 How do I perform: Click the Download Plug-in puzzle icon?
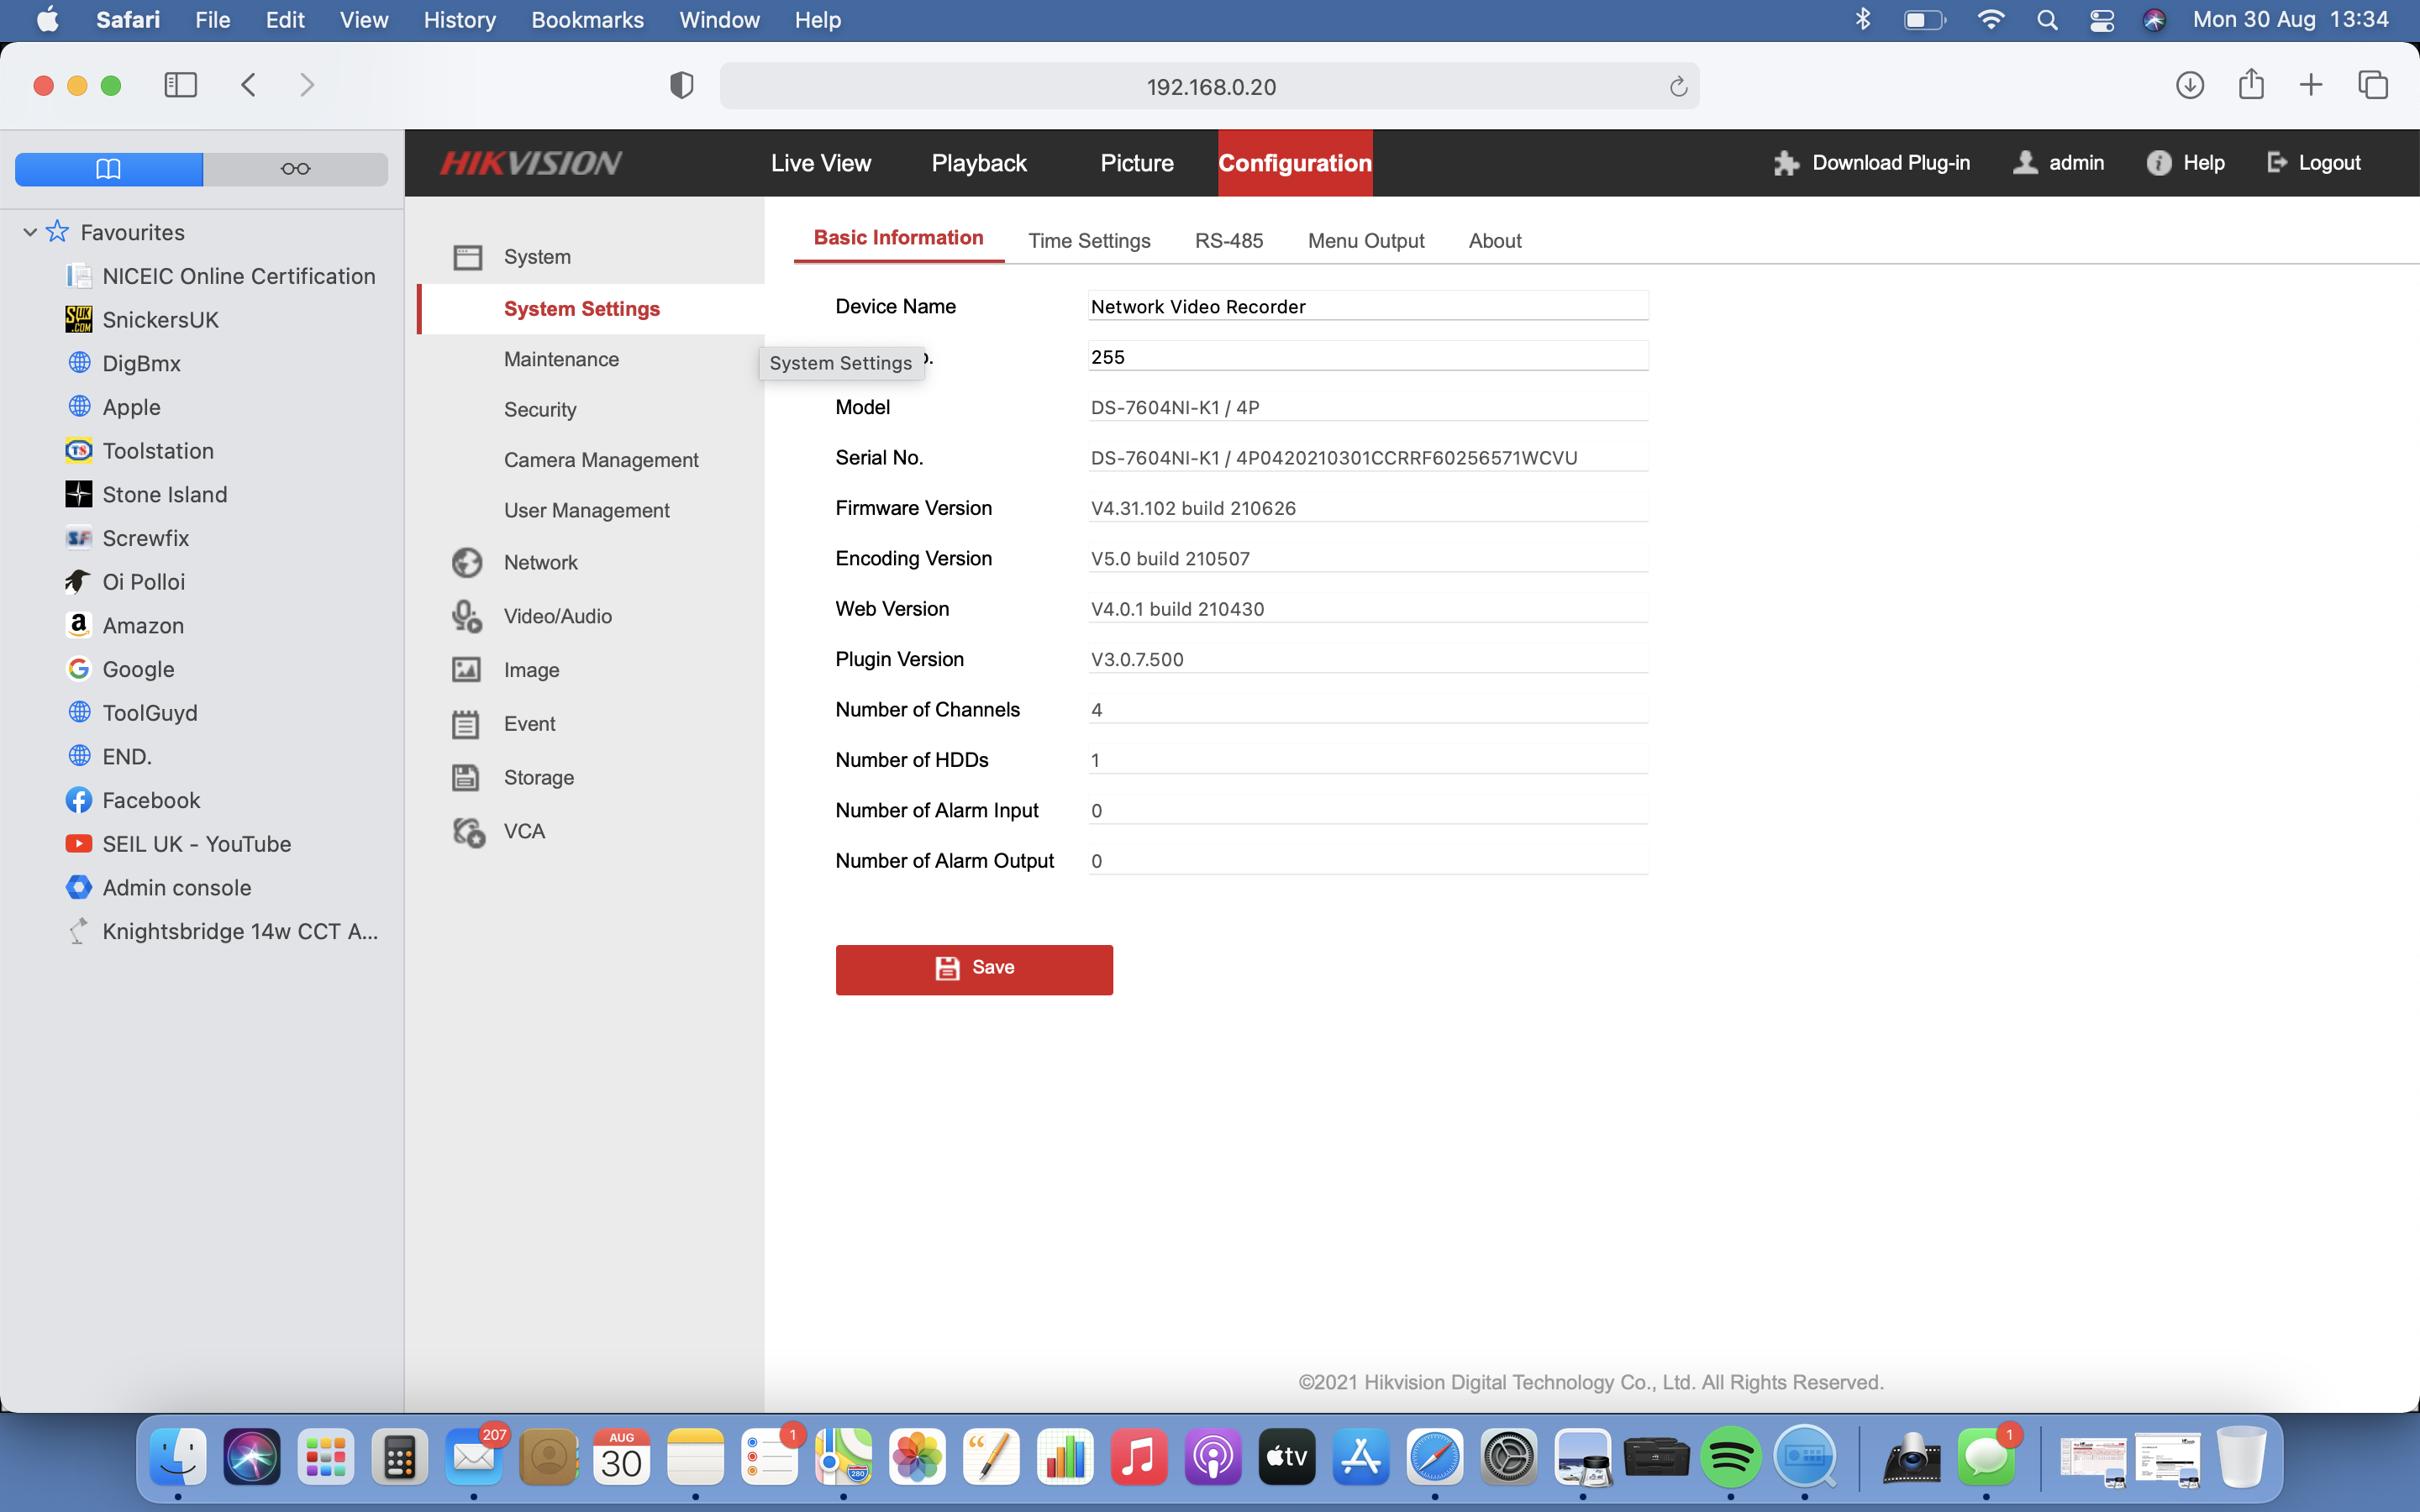1786,162
